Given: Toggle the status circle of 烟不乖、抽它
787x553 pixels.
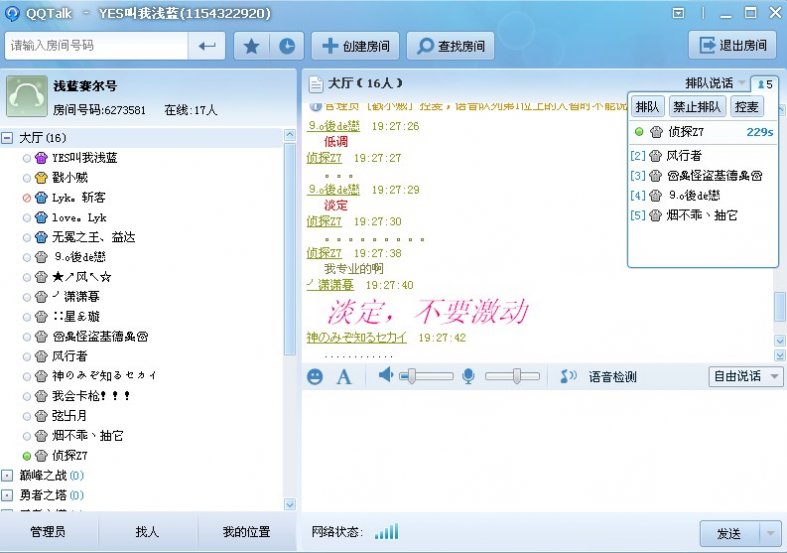Looking at the screenshot, I should [27, 437].
